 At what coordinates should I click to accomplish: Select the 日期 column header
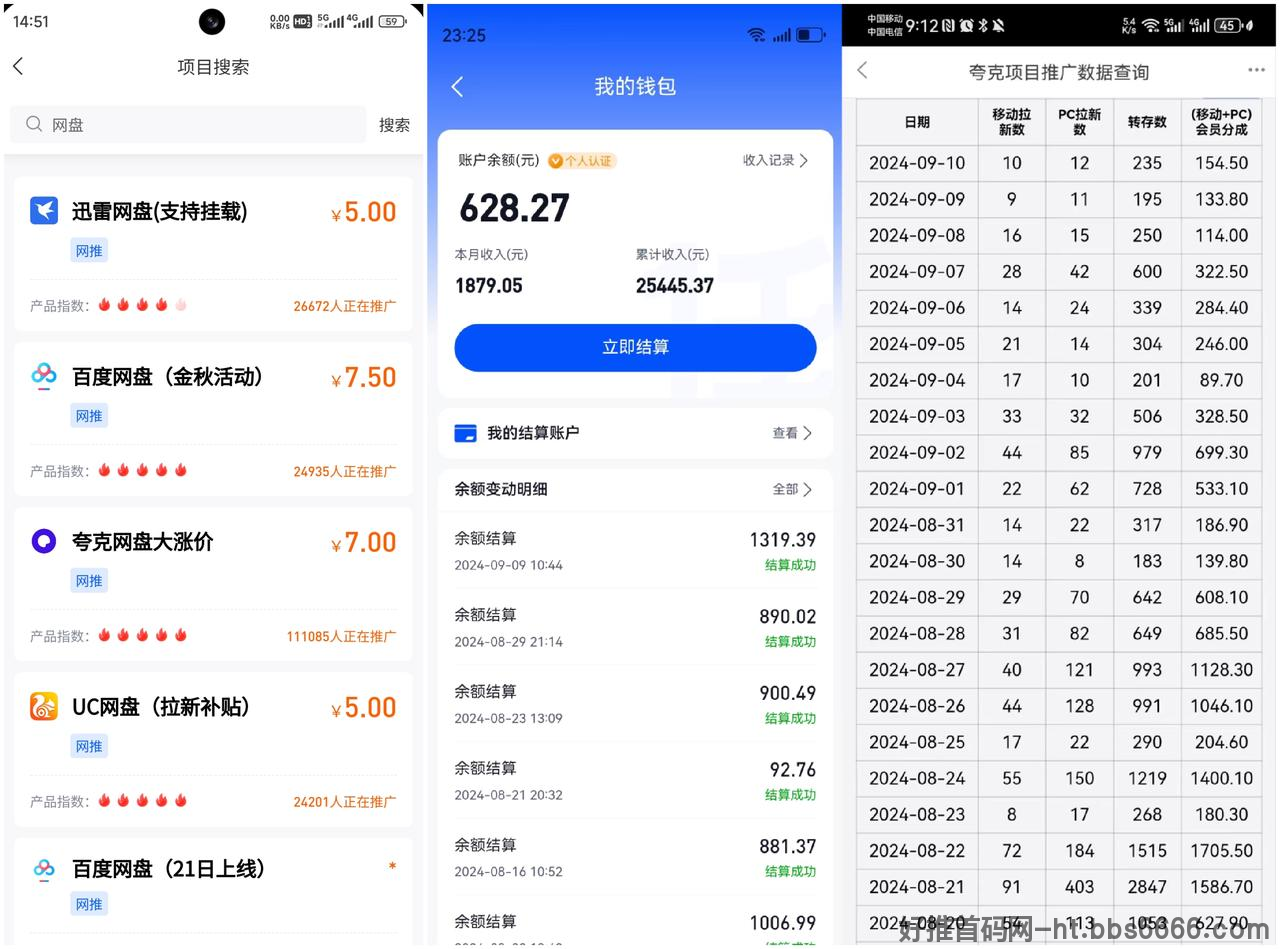917,122
